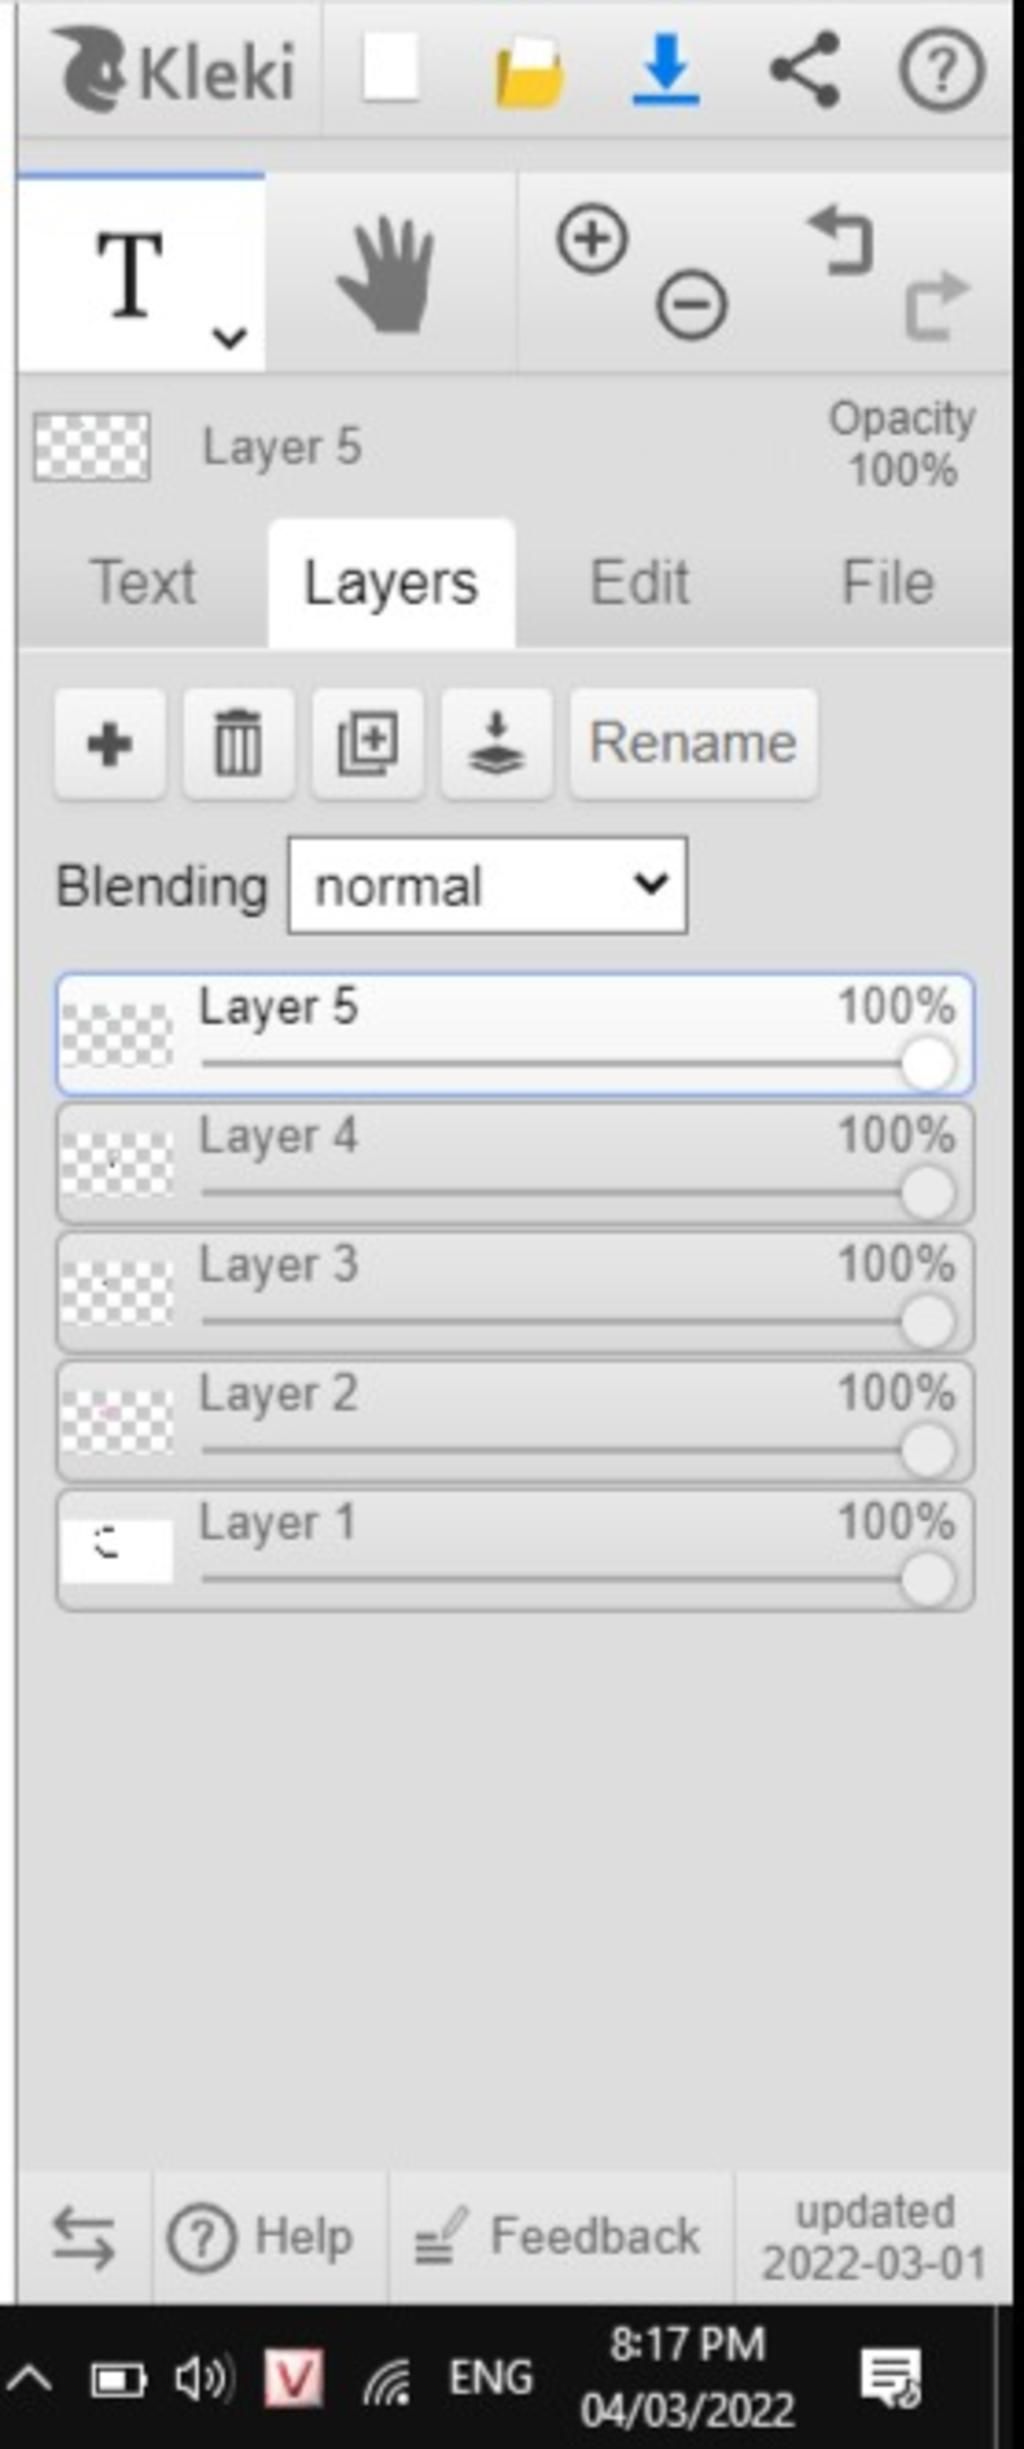1024x2449 pixels.
Task: Click the new image blank page icon
Action: 389,68
